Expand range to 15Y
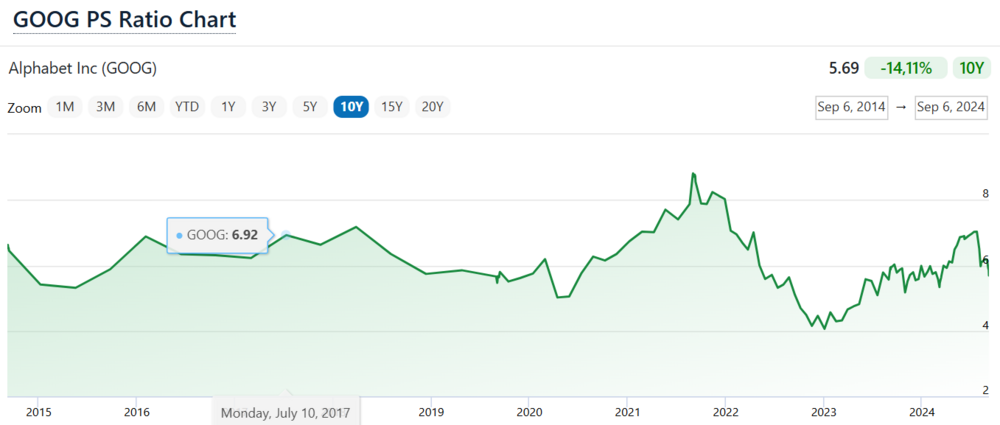 coord(392,107)
